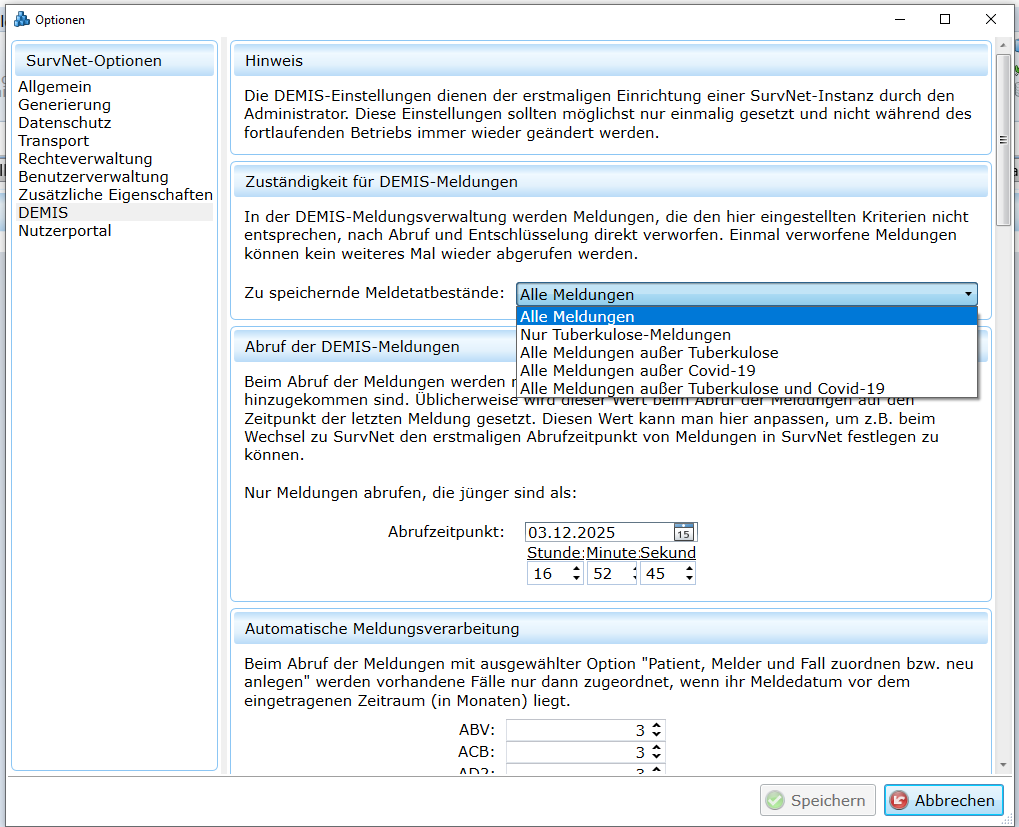Switch to the Datenschutz section
Image resolution: width=1019 pixels, height=827 pixels.
64,123
